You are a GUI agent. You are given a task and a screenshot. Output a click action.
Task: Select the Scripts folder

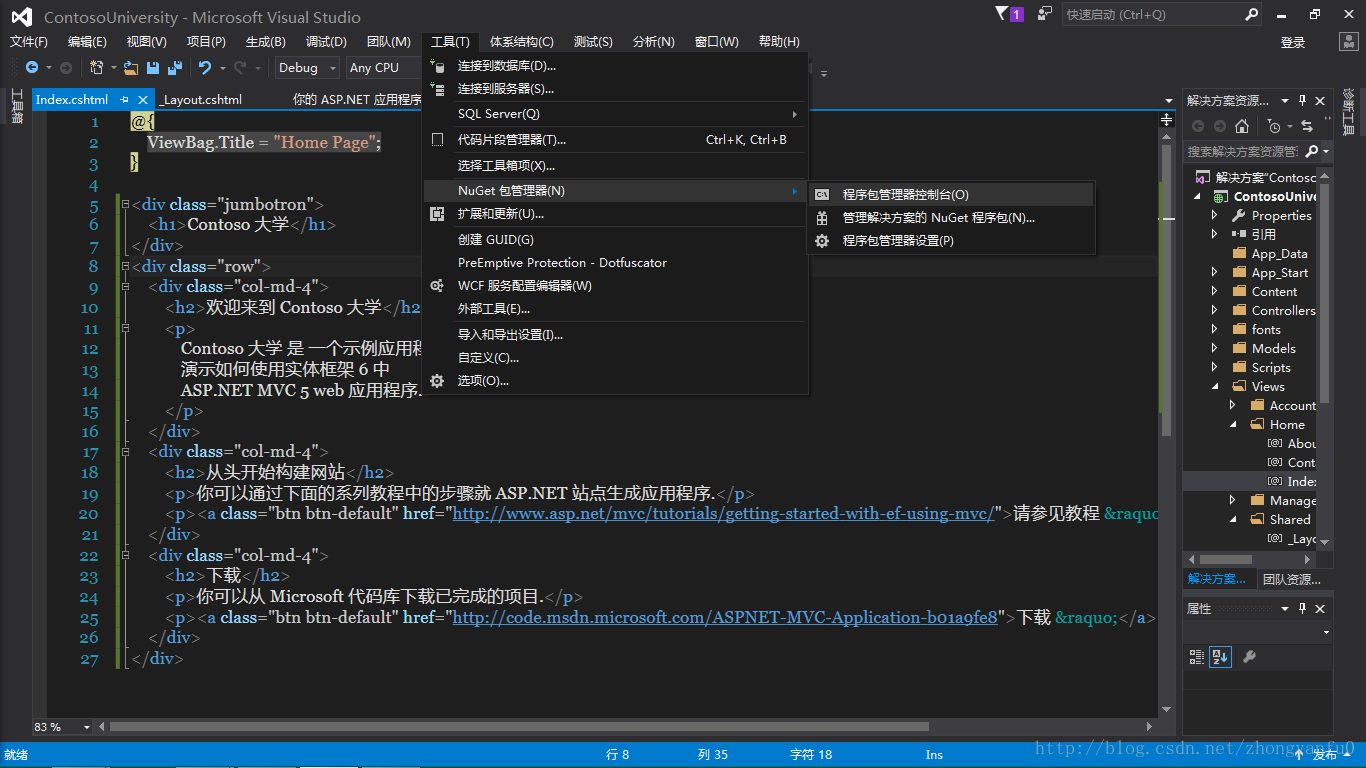pyautogui.click(x=1270, y=368)
